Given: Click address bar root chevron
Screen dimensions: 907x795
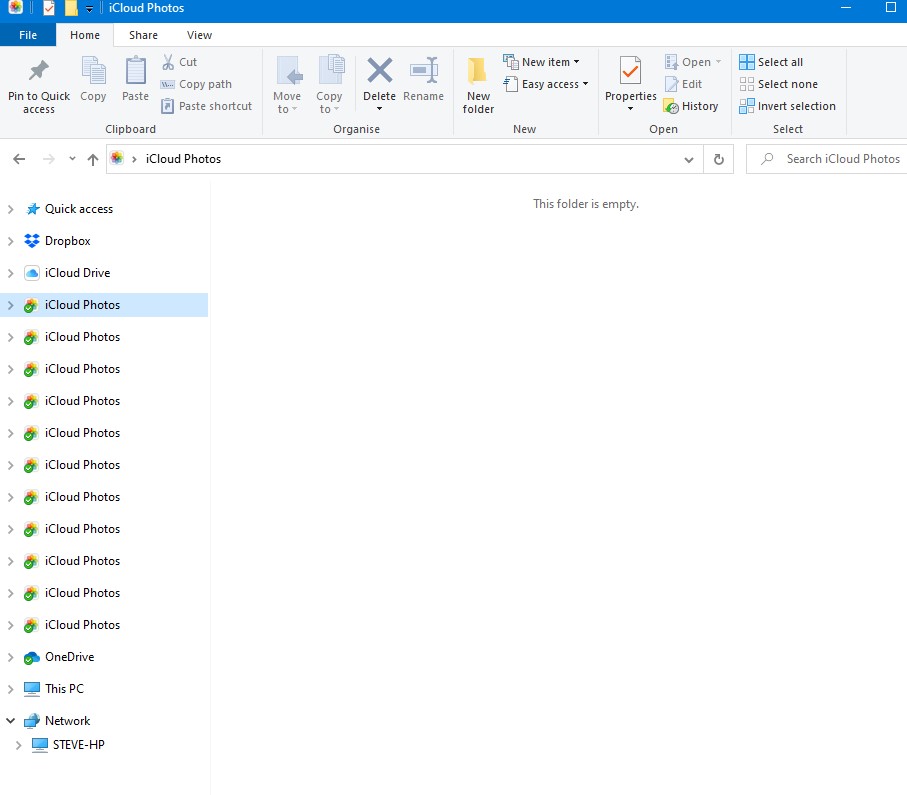Looking at the screenshot, I should point(134,159).
